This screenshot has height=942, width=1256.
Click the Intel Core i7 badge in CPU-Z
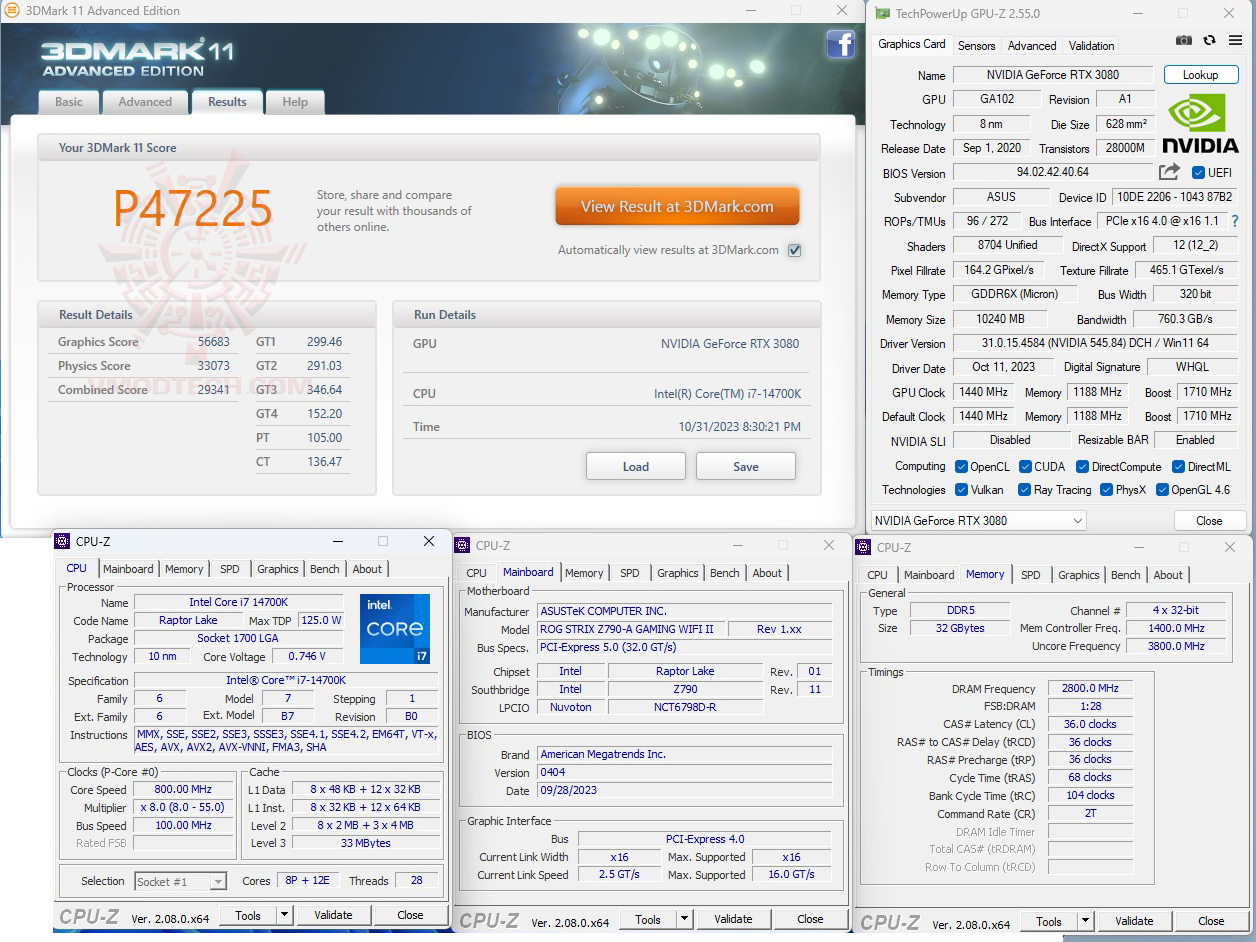[x=394, y=628]
